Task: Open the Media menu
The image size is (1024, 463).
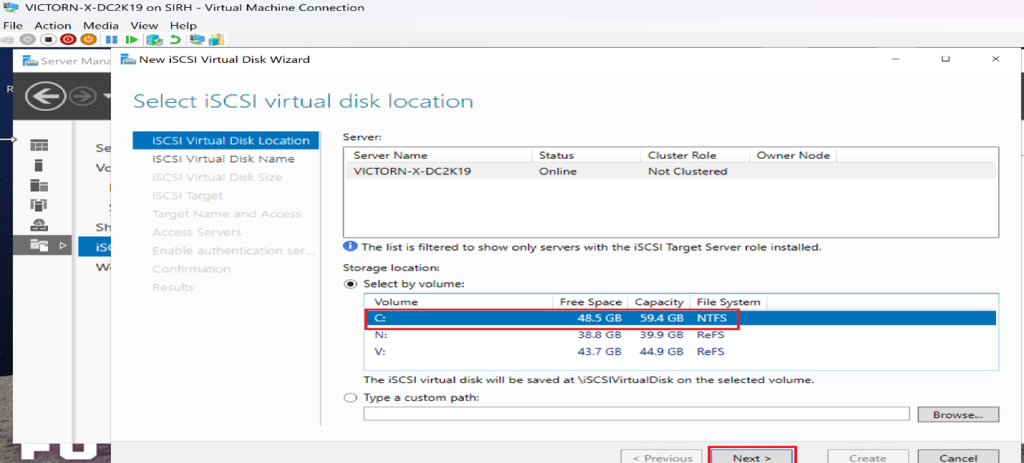Action: (100, 25)
